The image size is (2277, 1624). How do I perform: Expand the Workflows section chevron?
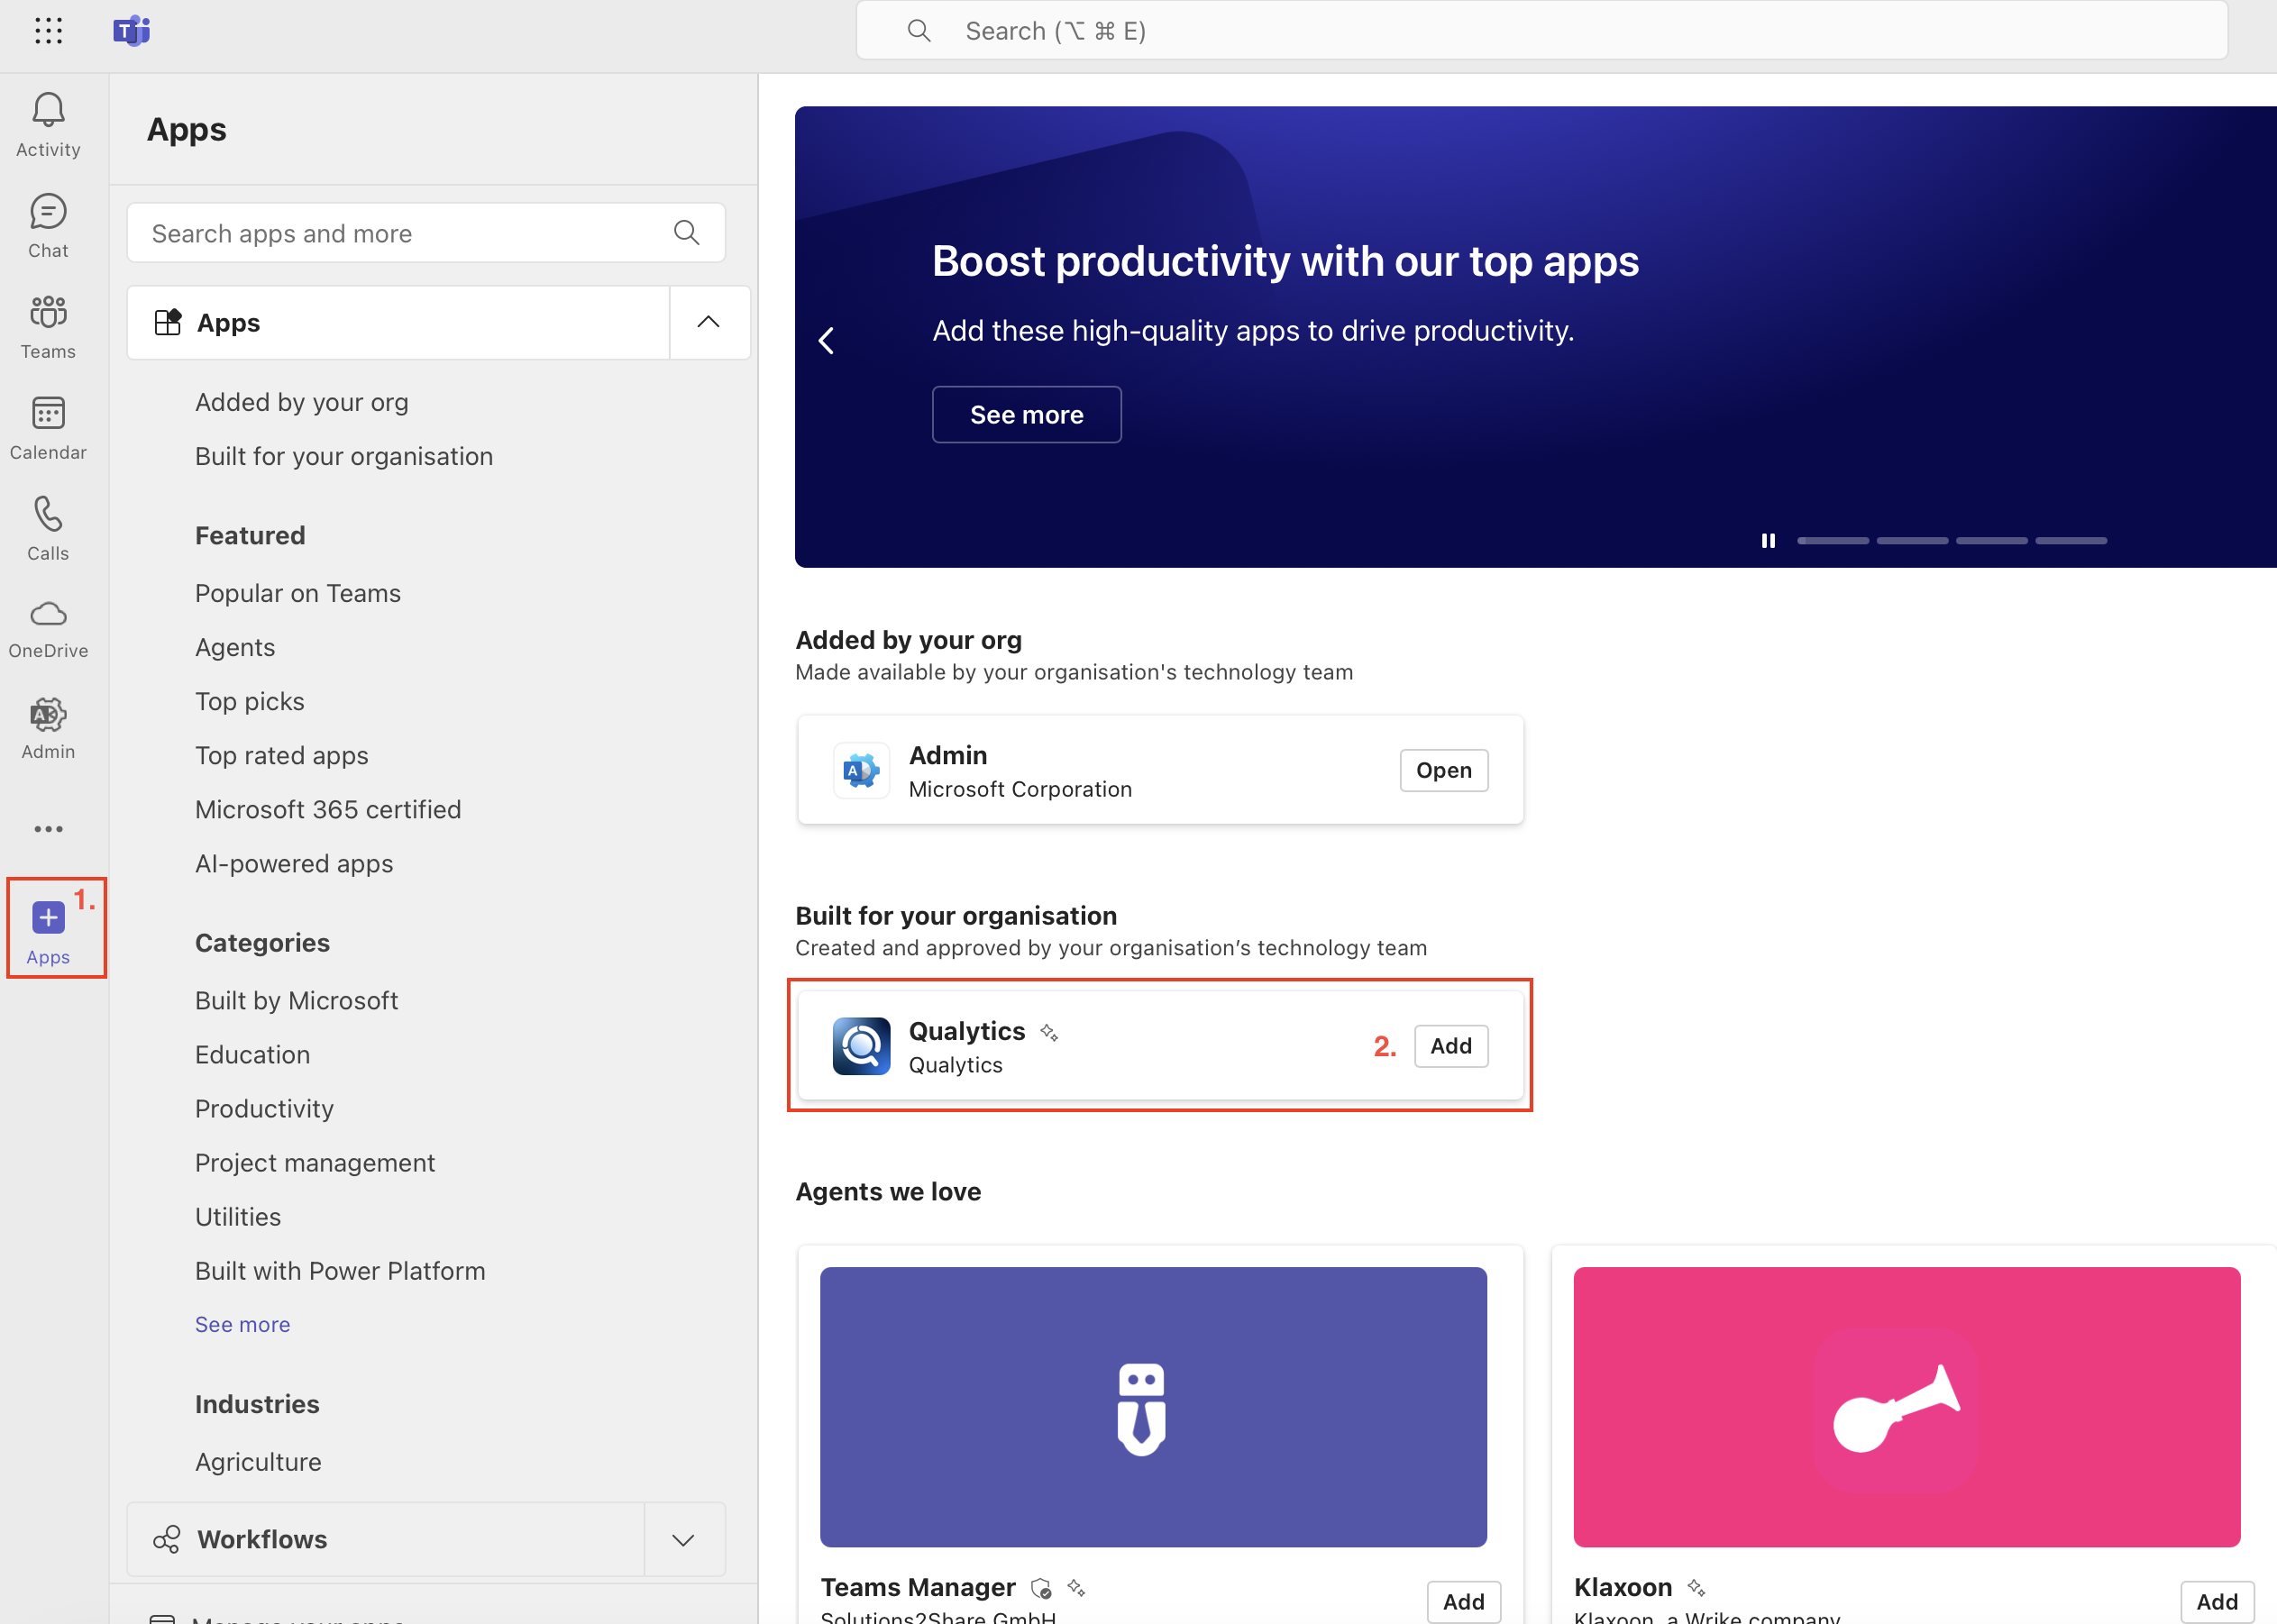coord(684,1540)
